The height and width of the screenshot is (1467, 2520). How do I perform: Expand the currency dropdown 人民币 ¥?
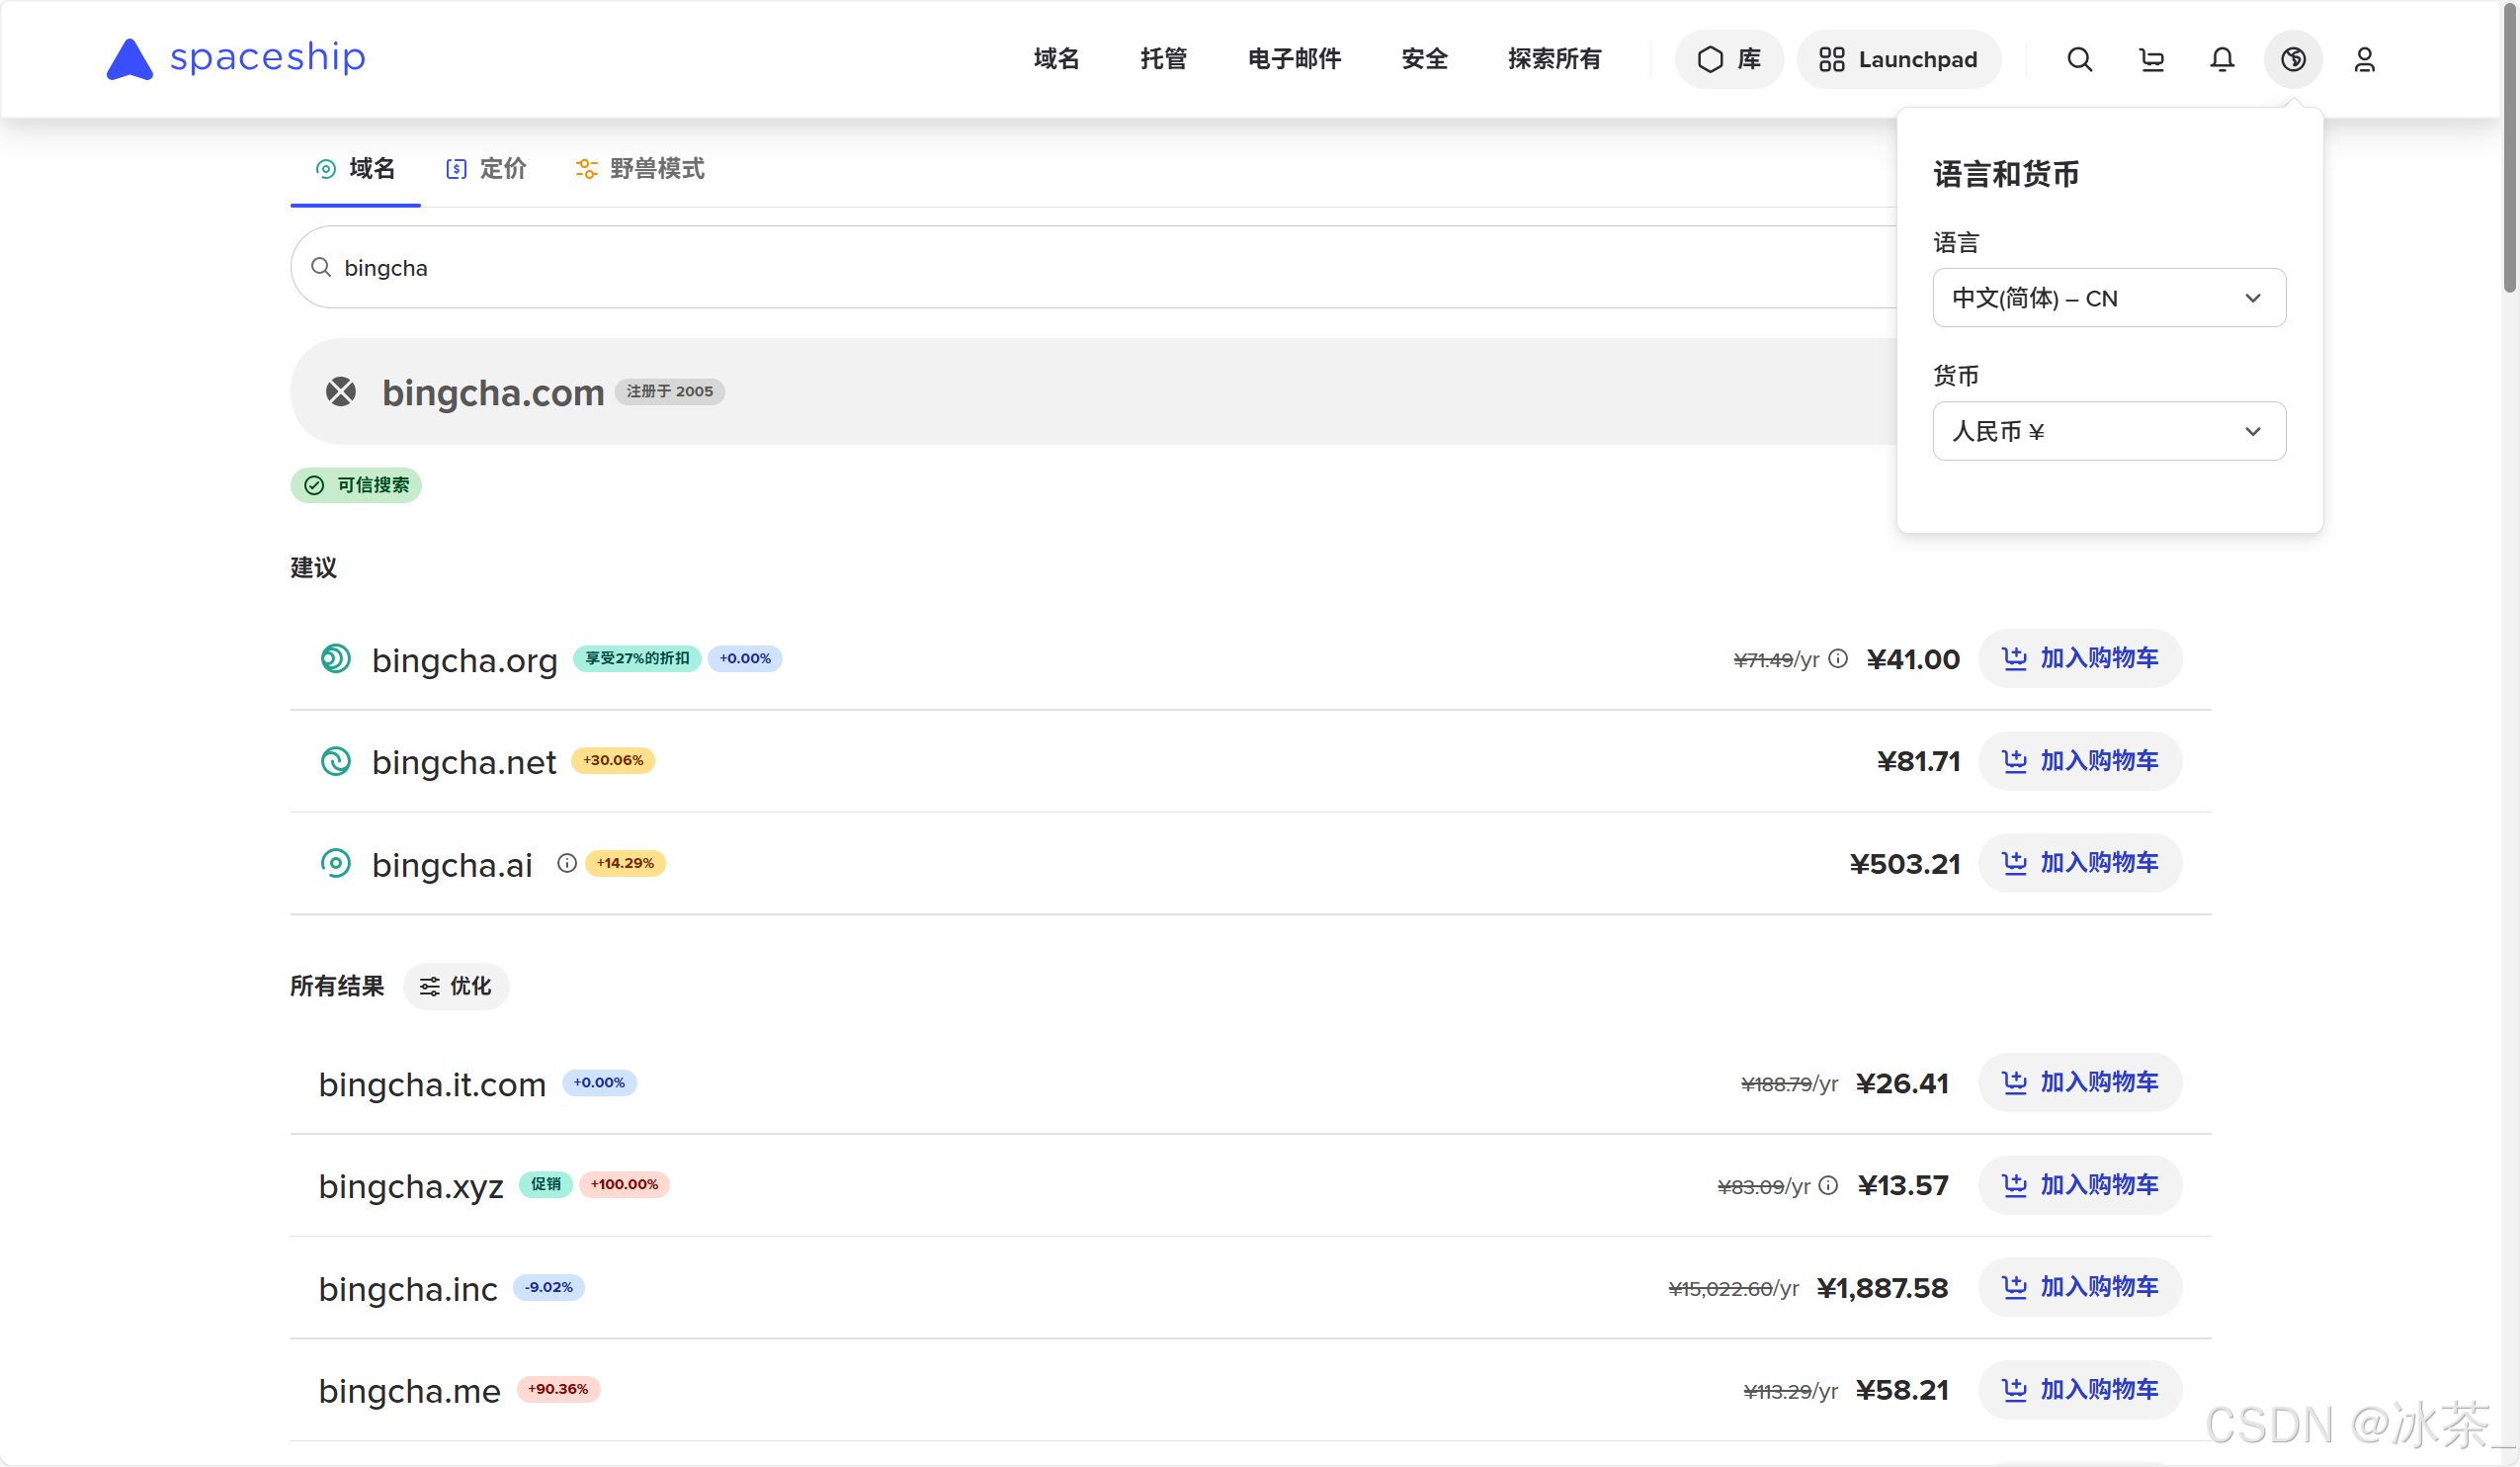(2108, 431)
